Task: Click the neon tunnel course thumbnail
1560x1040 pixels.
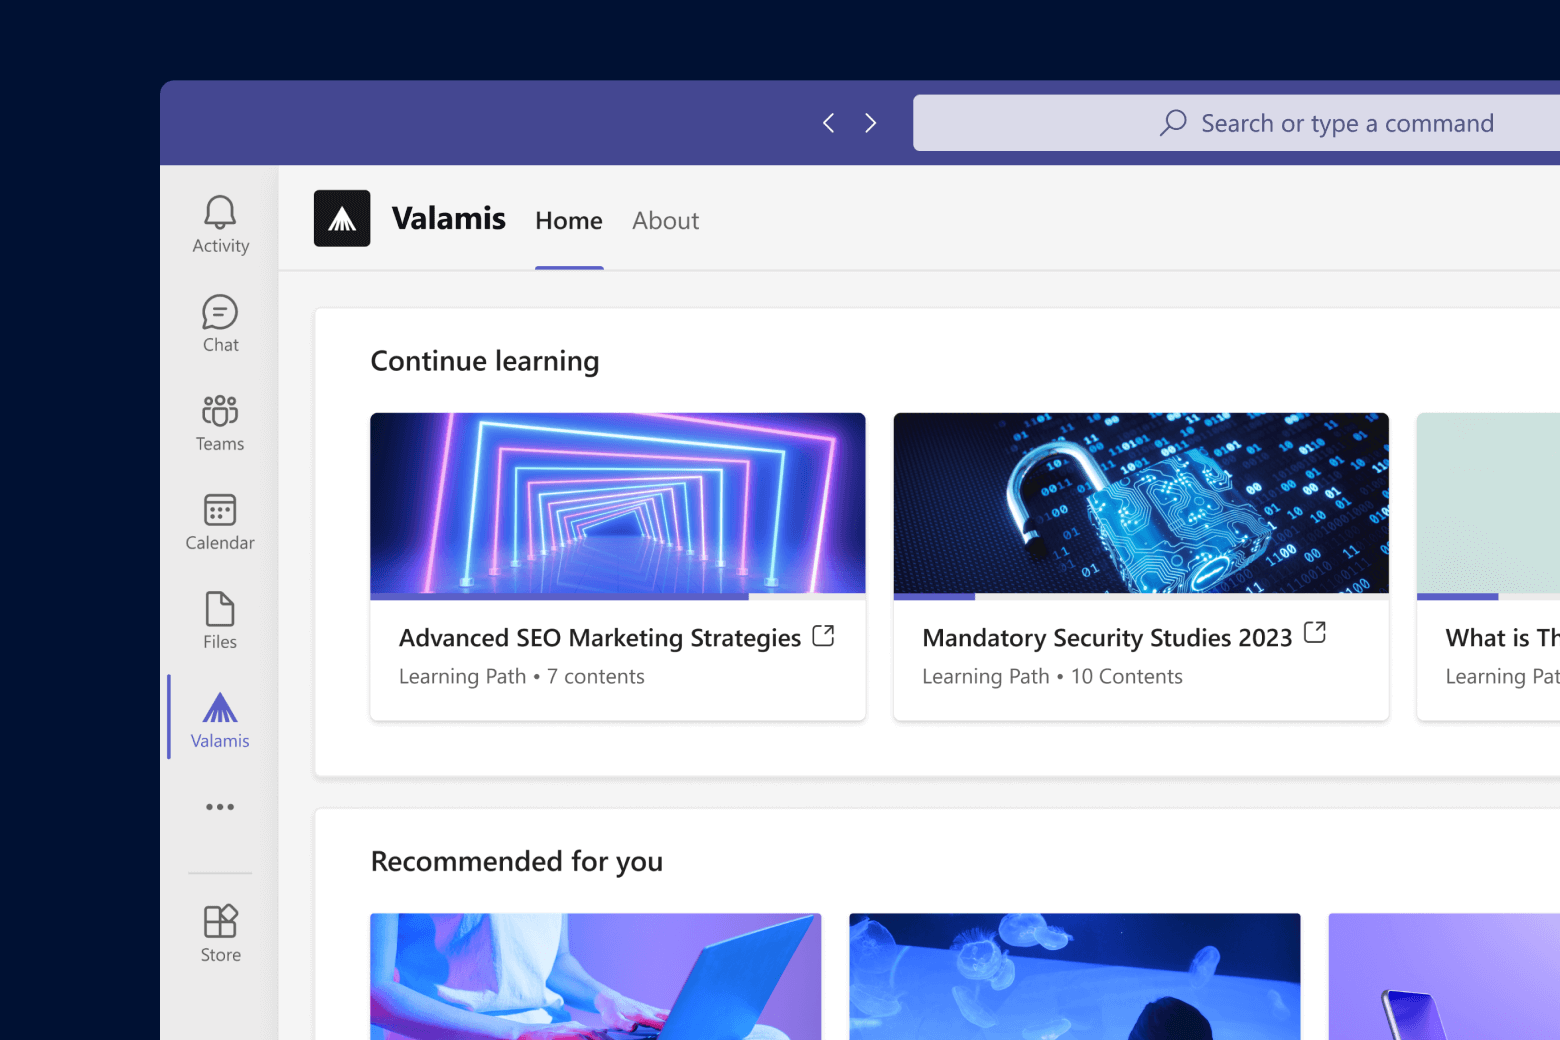Action: click(618, 503)
